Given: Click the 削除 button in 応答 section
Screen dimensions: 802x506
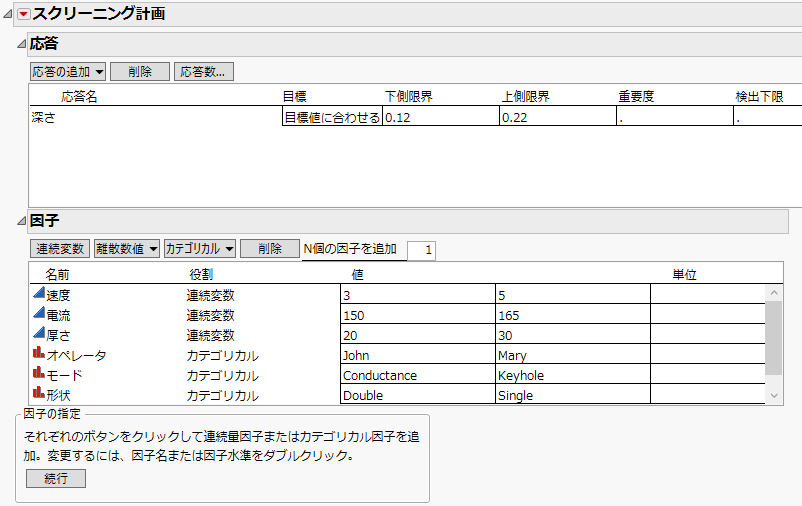Looking at the screenshot, I should [140, 72].
